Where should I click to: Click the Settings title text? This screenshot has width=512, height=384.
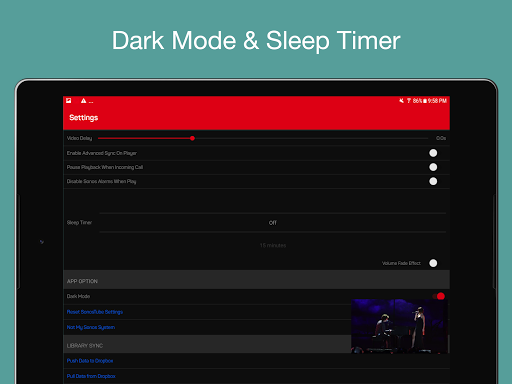83,118
